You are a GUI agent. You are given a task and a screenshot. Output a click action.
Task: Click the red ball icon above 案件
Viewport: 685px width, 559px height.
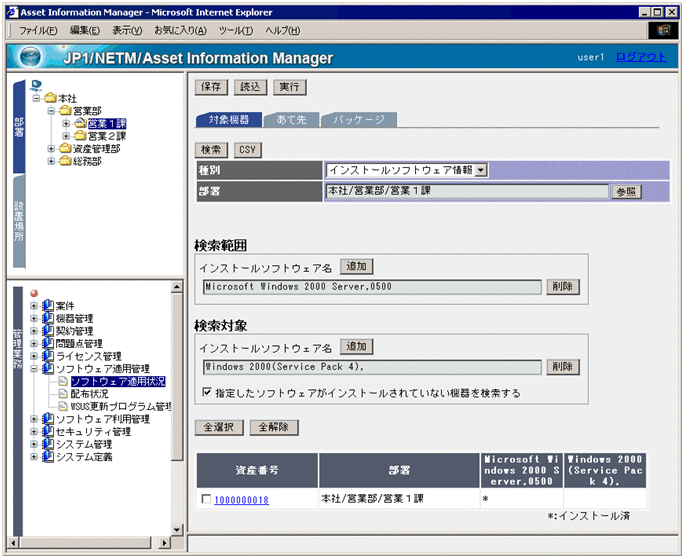click(34, 293)
